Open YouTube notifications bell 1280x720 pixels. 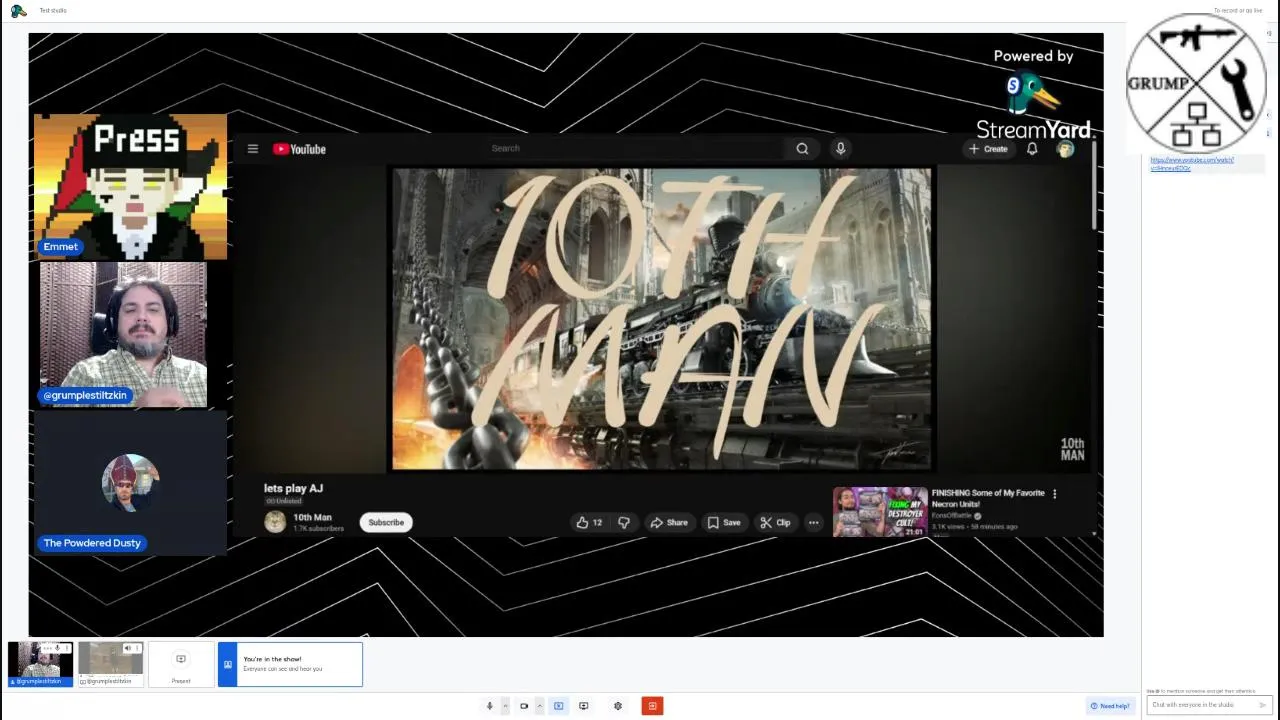1032,149
